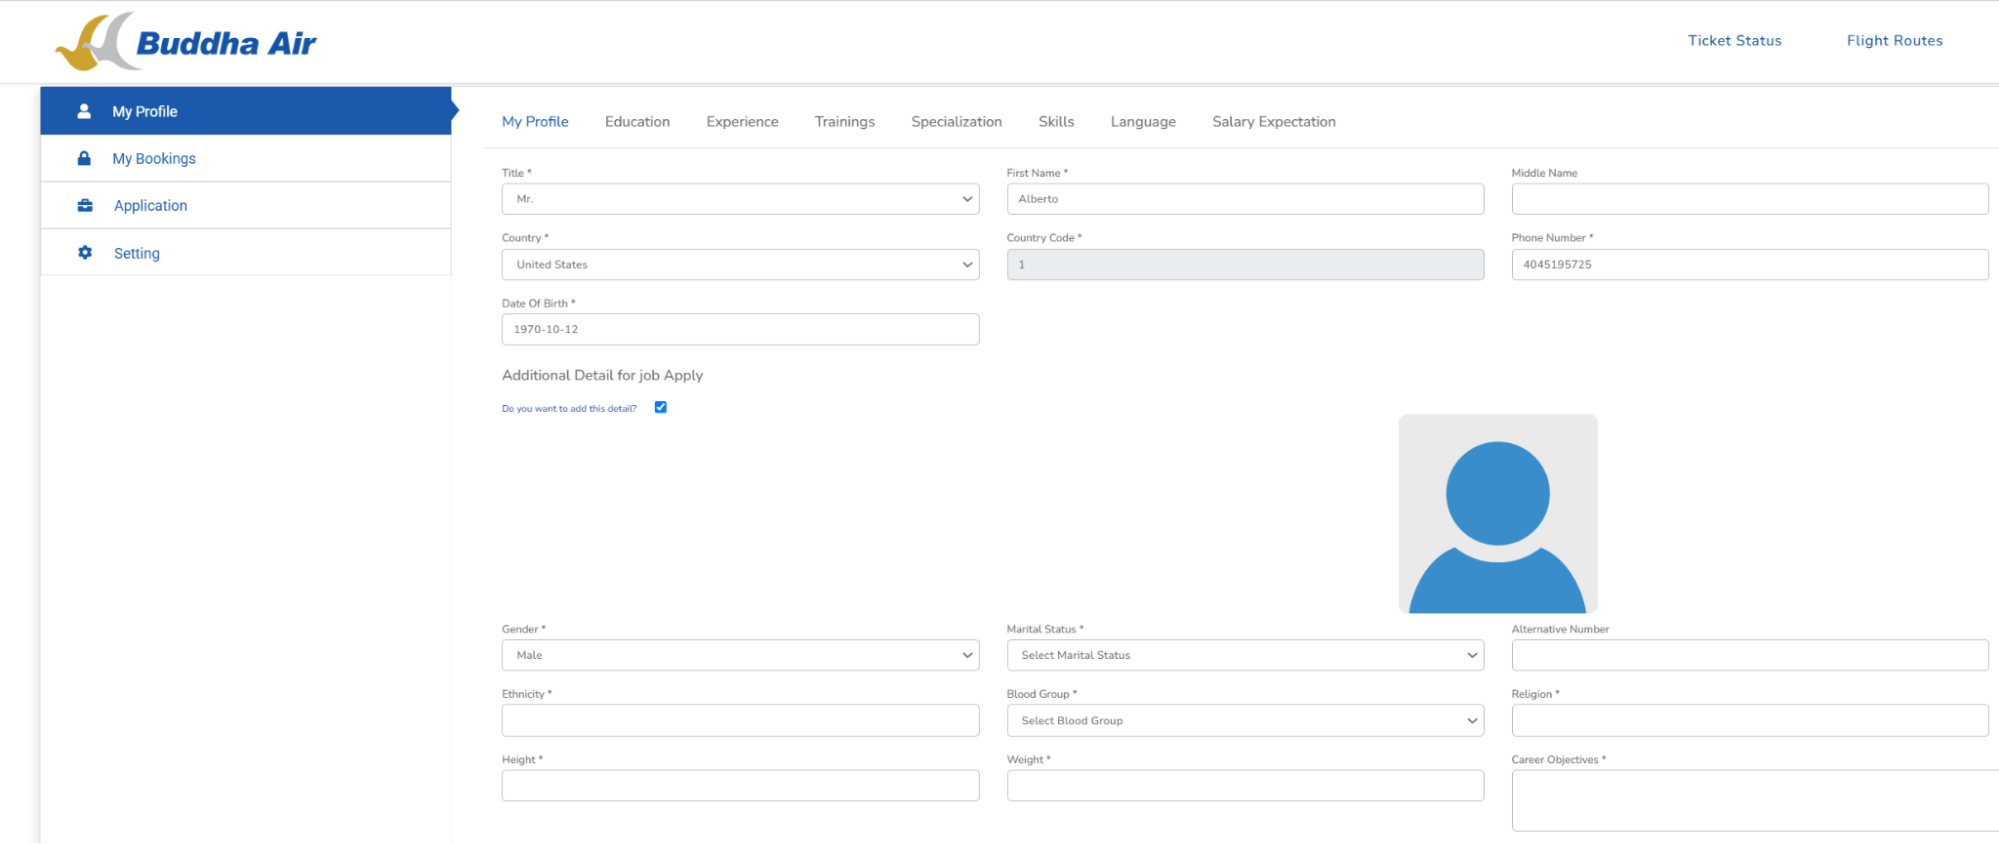Open Application in the sidebar
Screen dimensions: 1999x844
point(246,205)
